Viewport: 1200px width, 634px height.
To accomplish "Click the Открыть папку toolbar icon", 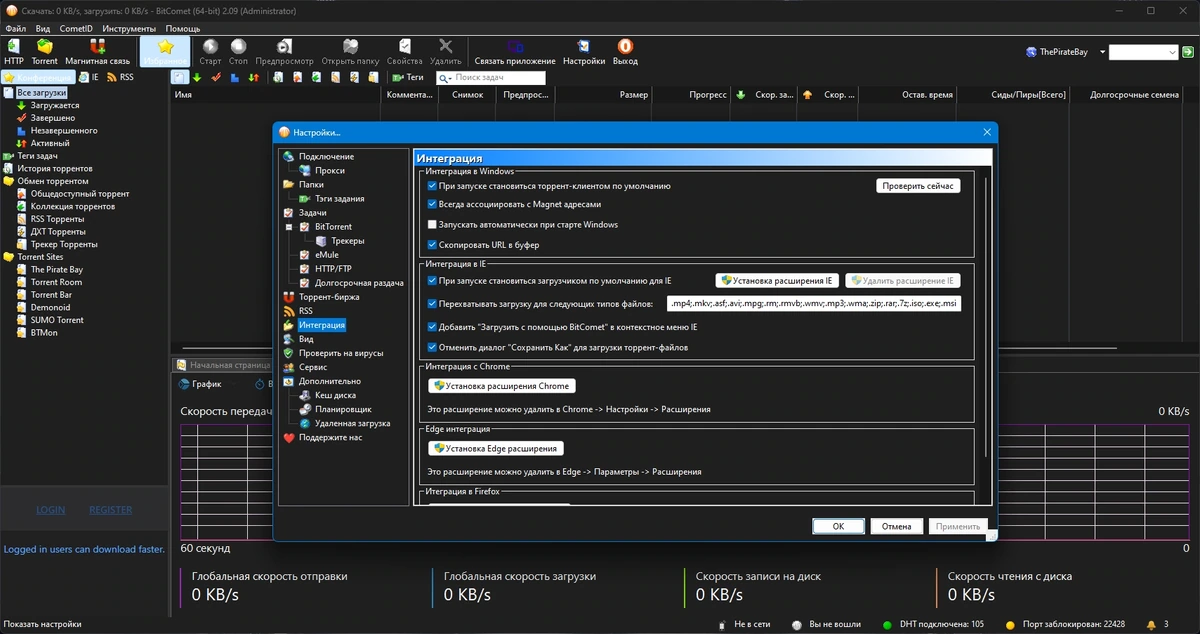I will coord(350,51).
